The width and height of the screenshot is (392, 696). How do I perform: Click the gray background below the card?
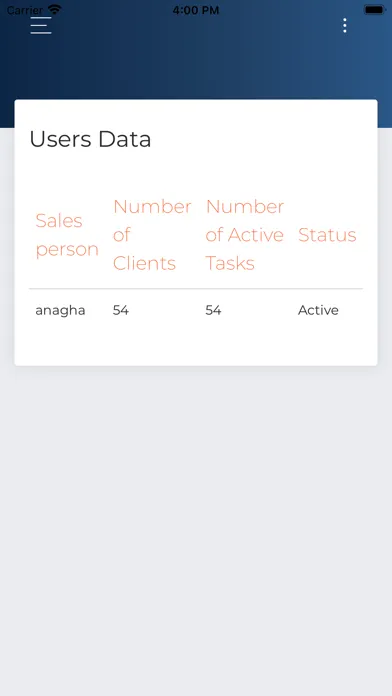pyautogui.click(x=196, y=530)
